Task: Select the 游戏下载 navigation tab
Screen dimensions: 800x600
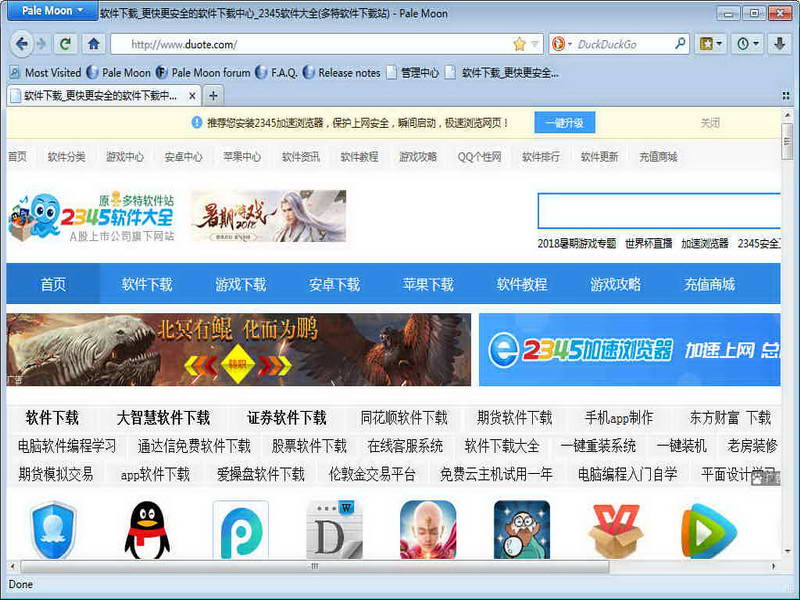Action: click(x=240, y=284)
